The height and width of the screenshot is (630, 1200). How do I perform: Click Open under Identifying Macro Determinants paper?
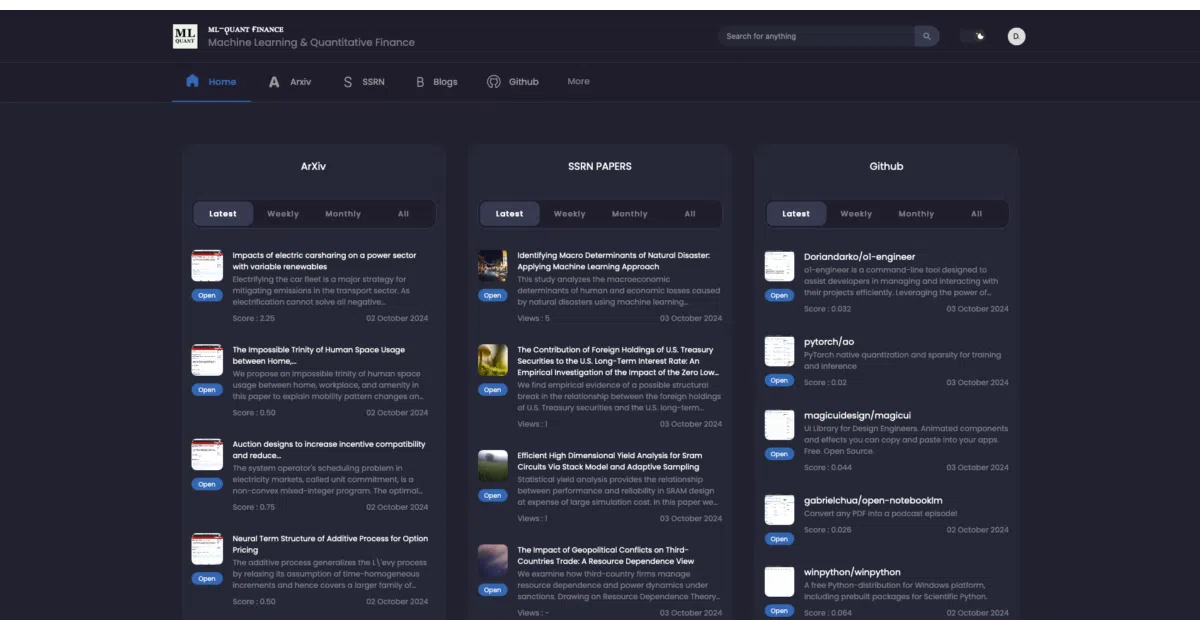tap(492, 295)
